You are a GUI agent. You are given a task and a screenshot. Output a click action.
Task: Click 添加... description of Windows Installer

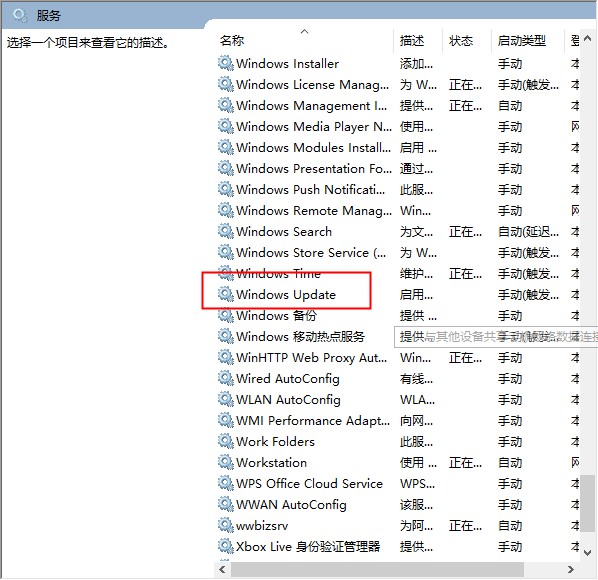(416, 64)
